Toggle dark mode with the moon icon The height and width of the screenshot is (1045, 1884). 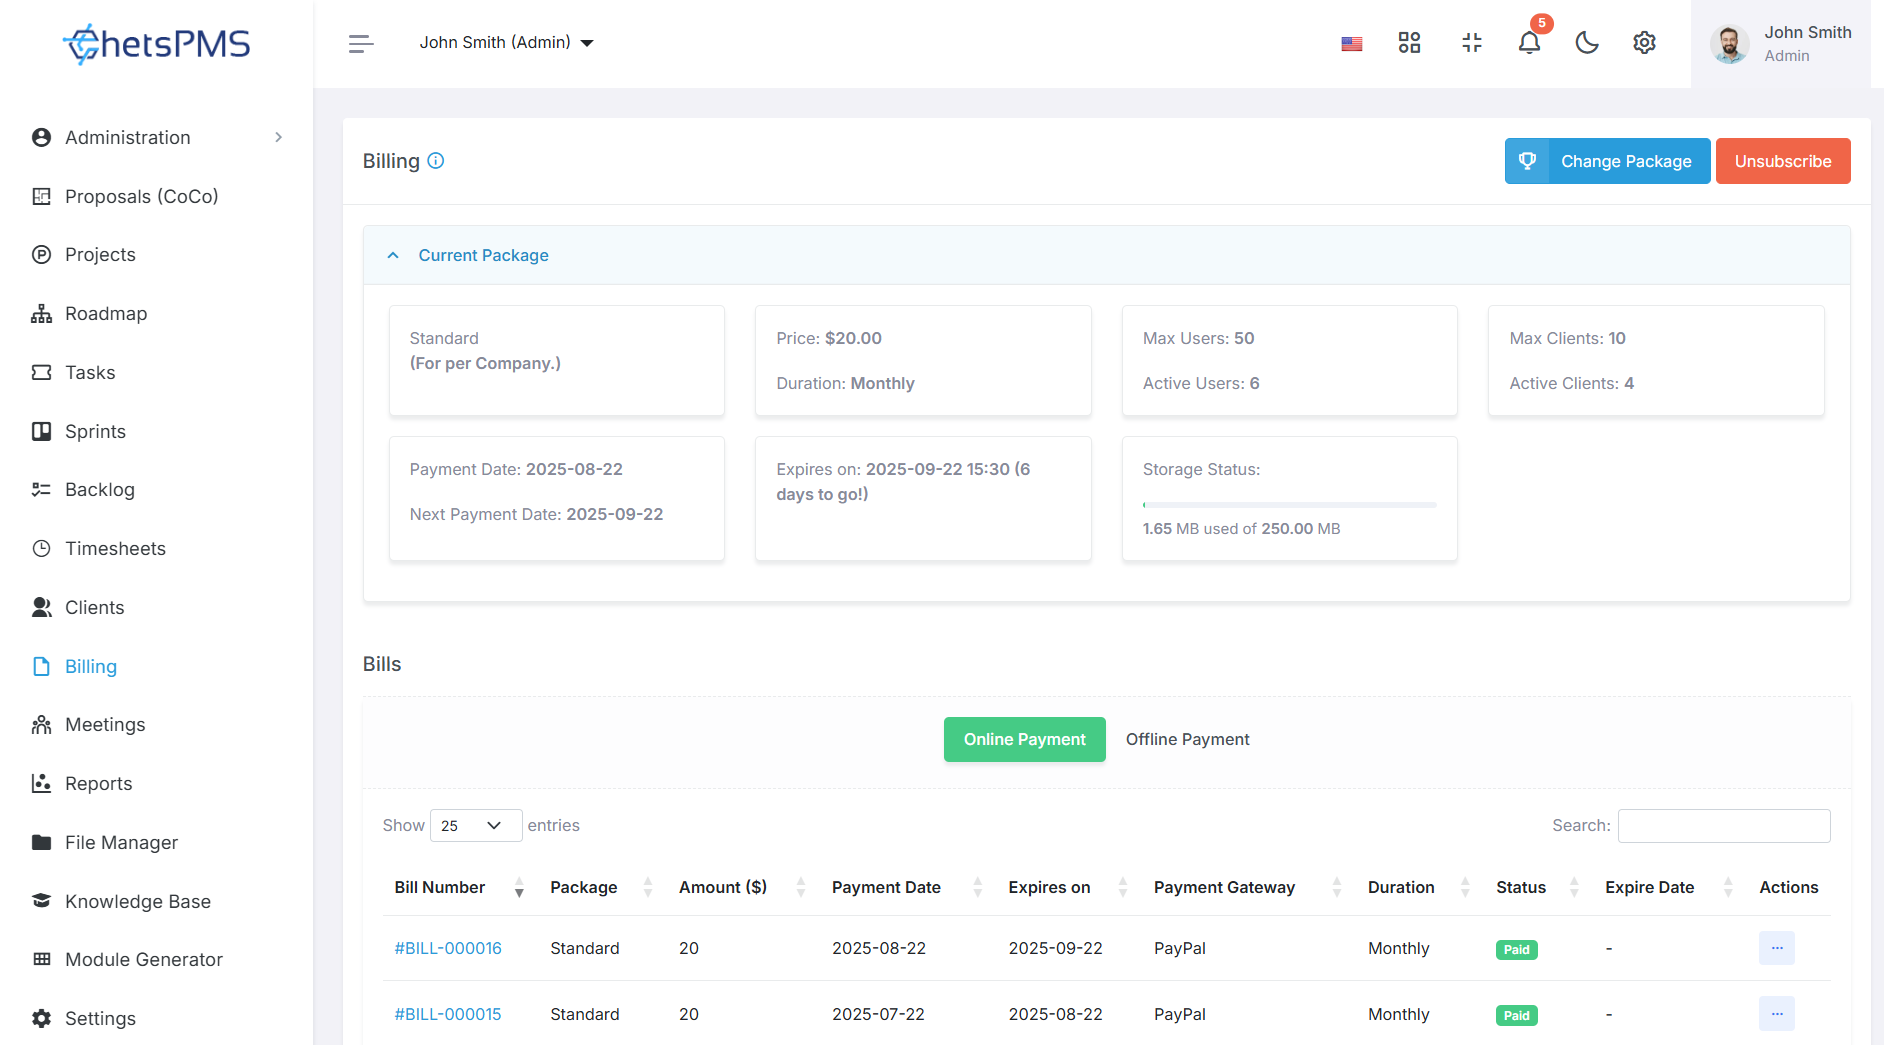(1587, 43)
